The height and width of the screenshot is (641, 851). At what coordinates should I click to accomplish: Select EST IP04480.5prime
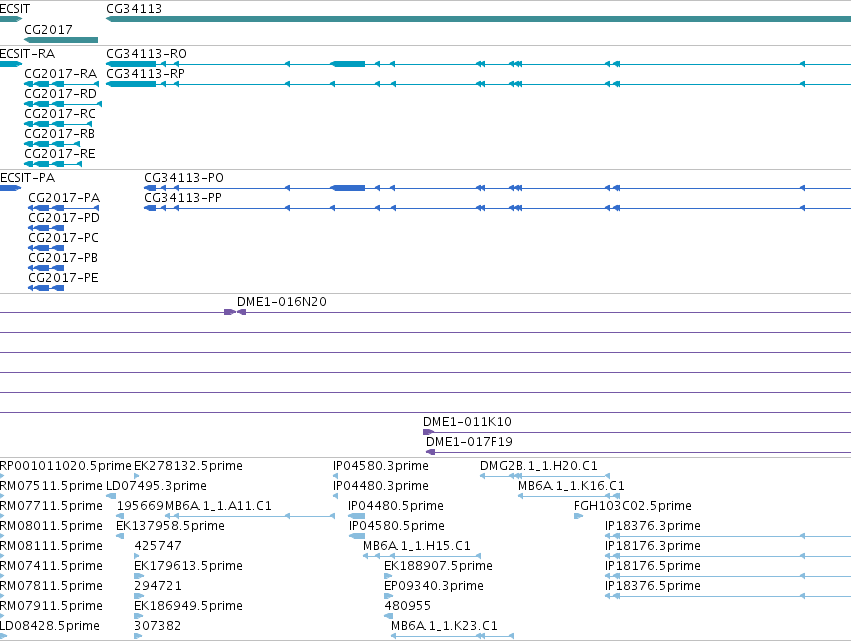[396, 506]
